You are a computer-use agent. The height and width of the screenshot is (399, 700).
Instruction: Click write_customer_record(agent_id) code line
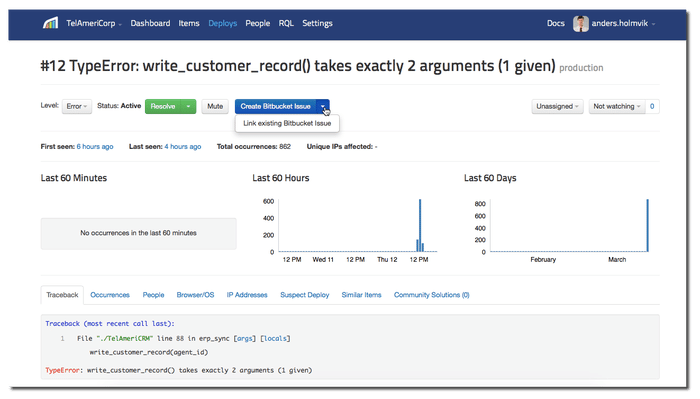149,352
